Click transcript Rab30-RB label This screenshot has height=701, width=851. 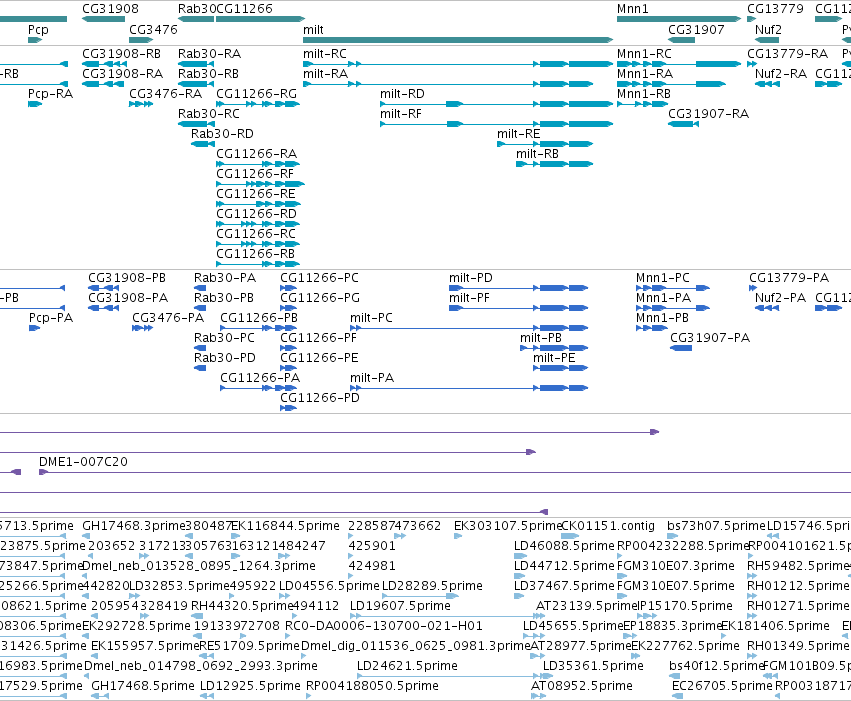pyautogui.click(x=208, y=74)
